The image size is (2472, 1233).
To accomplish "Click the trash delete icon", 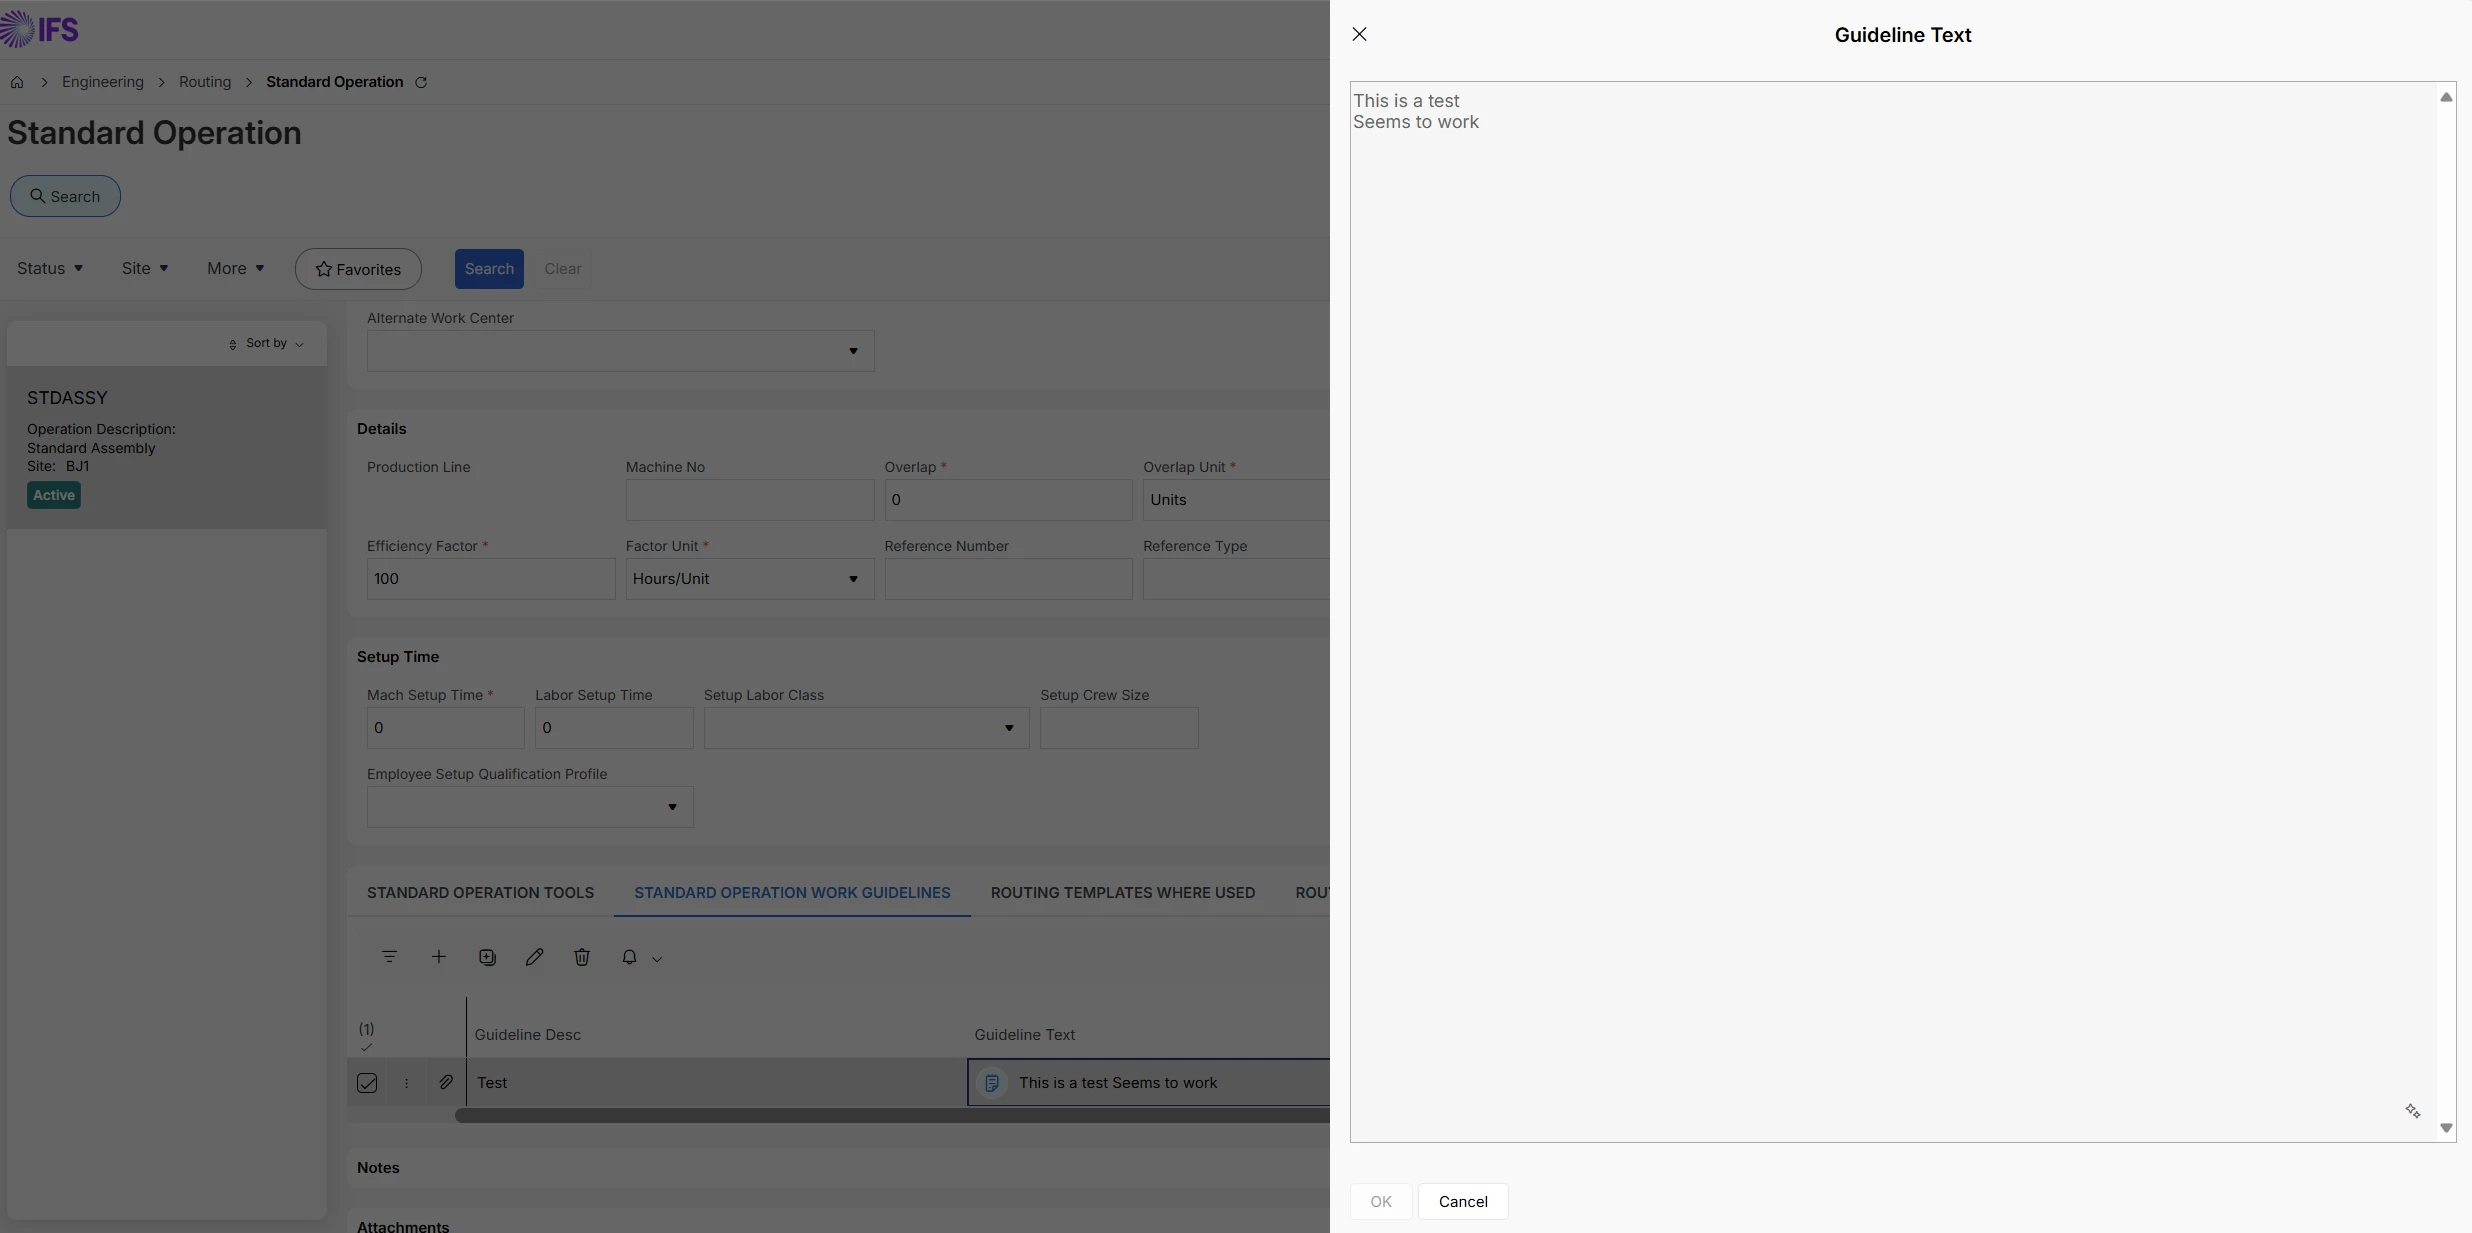I will point(582,957).
